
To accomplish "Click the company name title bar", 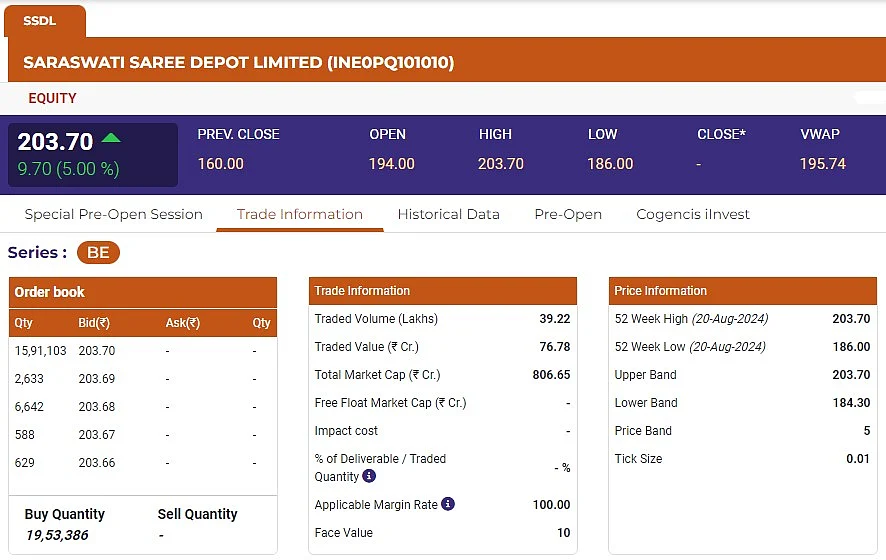I will point(446,62).
